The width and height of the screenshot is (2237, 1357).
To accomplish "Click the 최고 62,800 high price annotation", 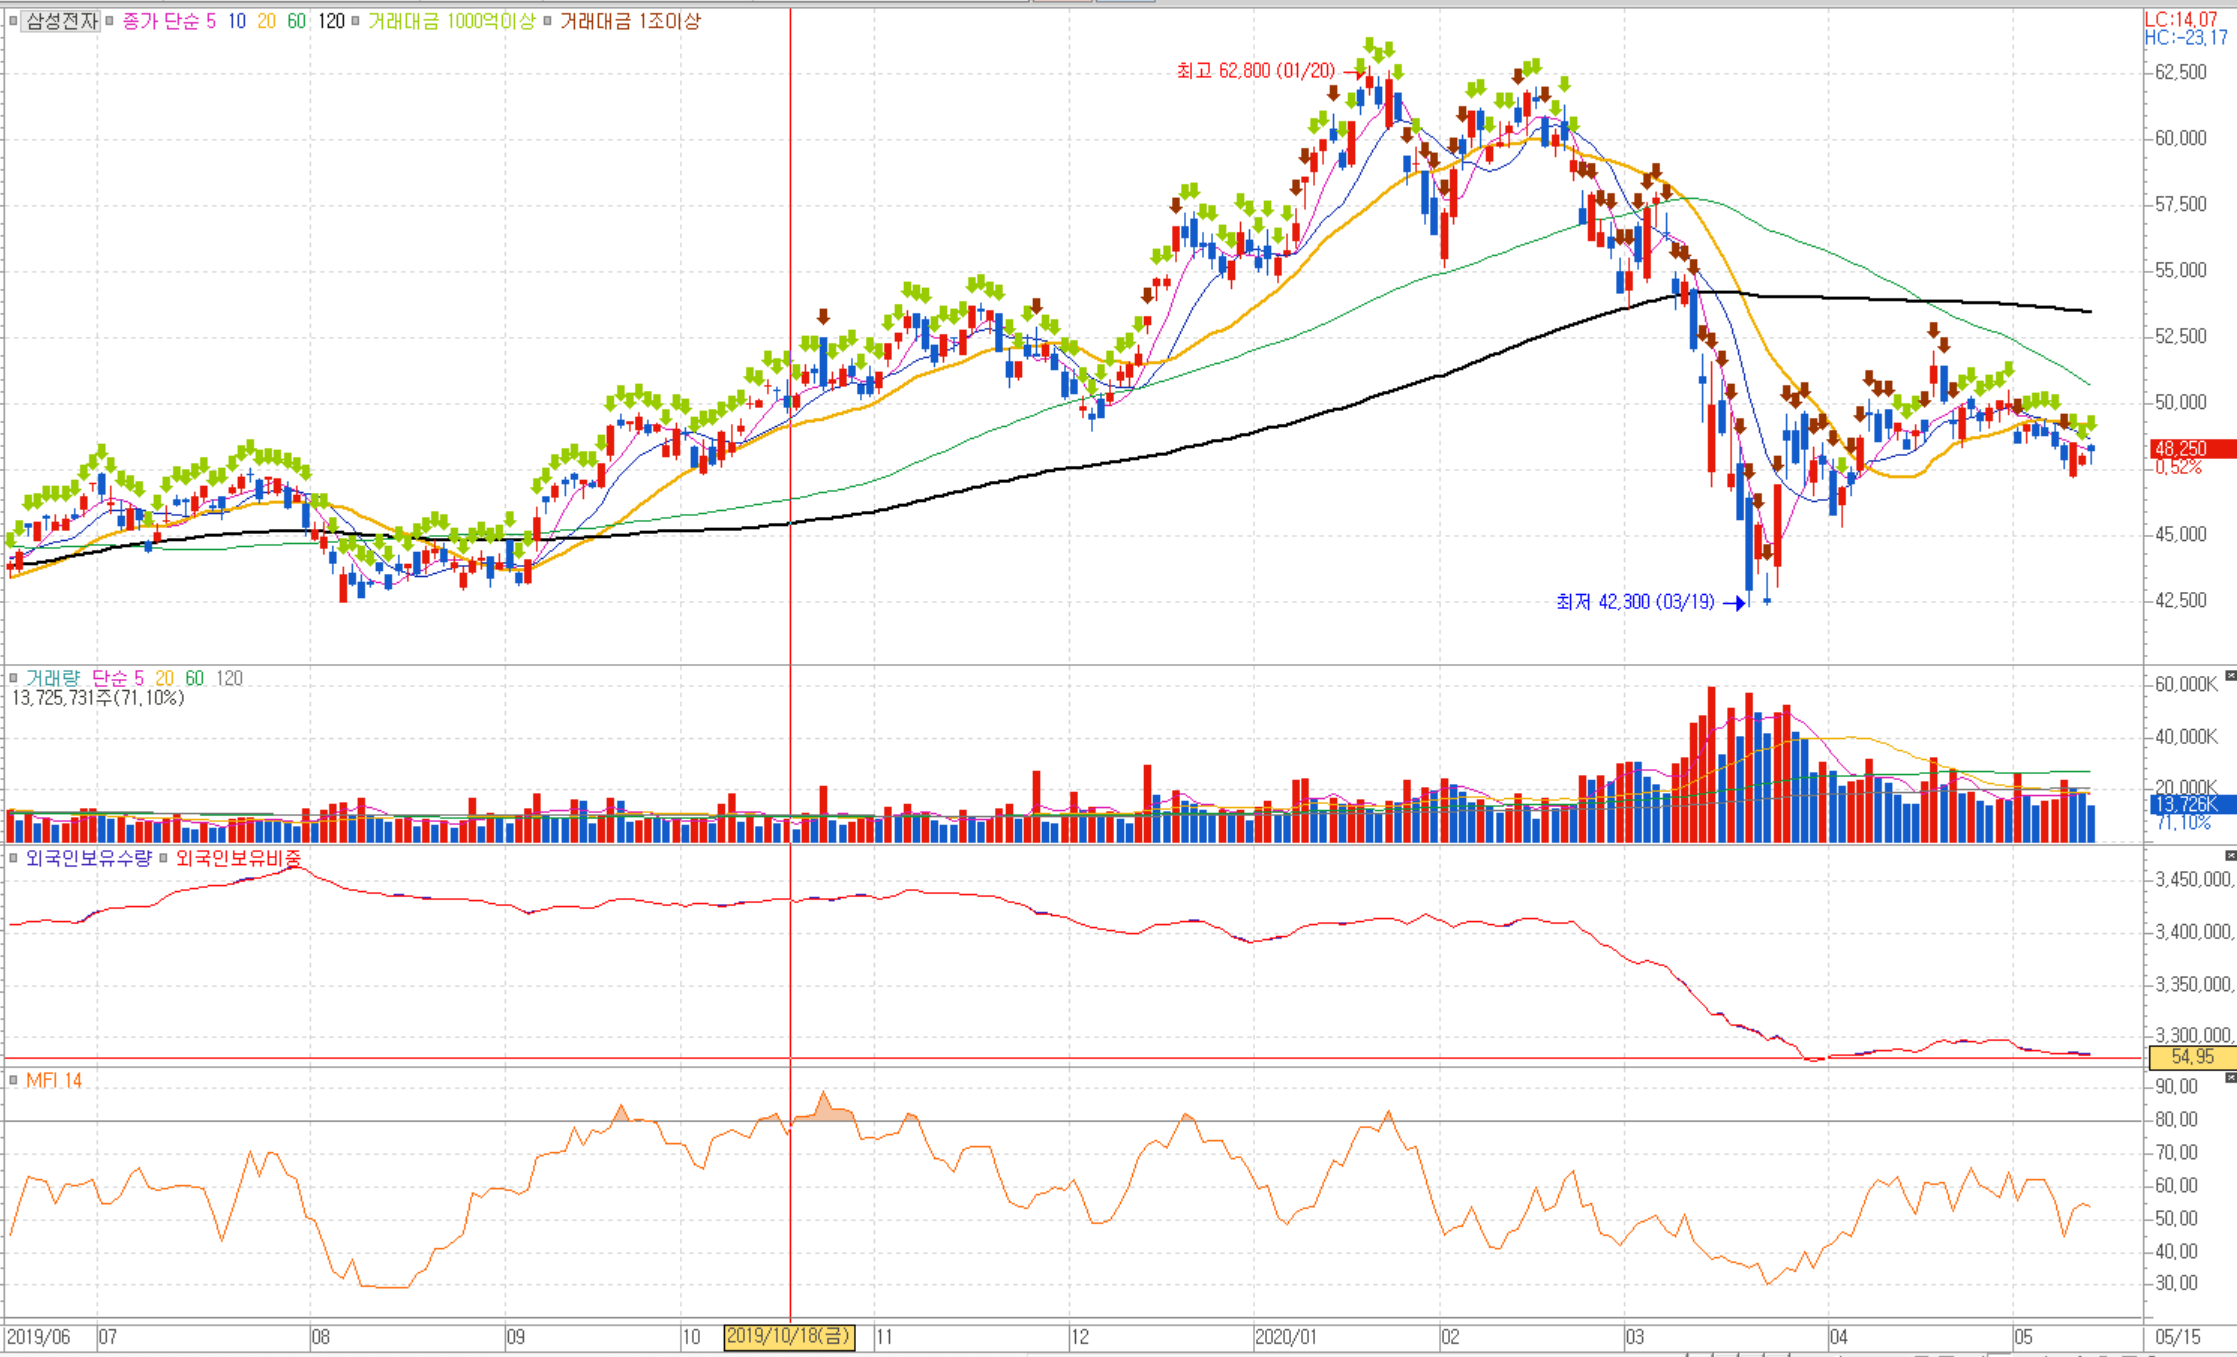I will 1255,71.
